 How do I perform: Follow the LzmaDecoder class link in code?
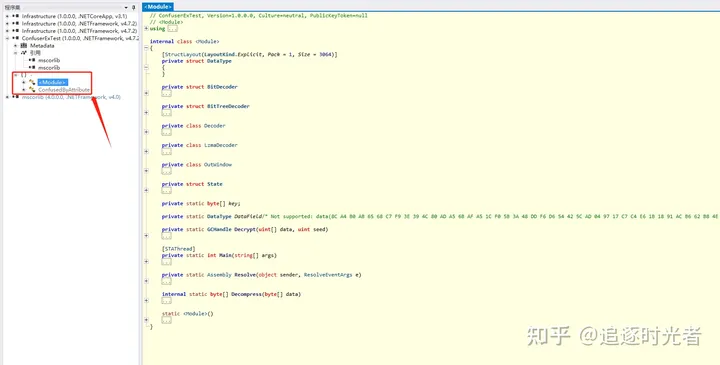tap(221, 145)
